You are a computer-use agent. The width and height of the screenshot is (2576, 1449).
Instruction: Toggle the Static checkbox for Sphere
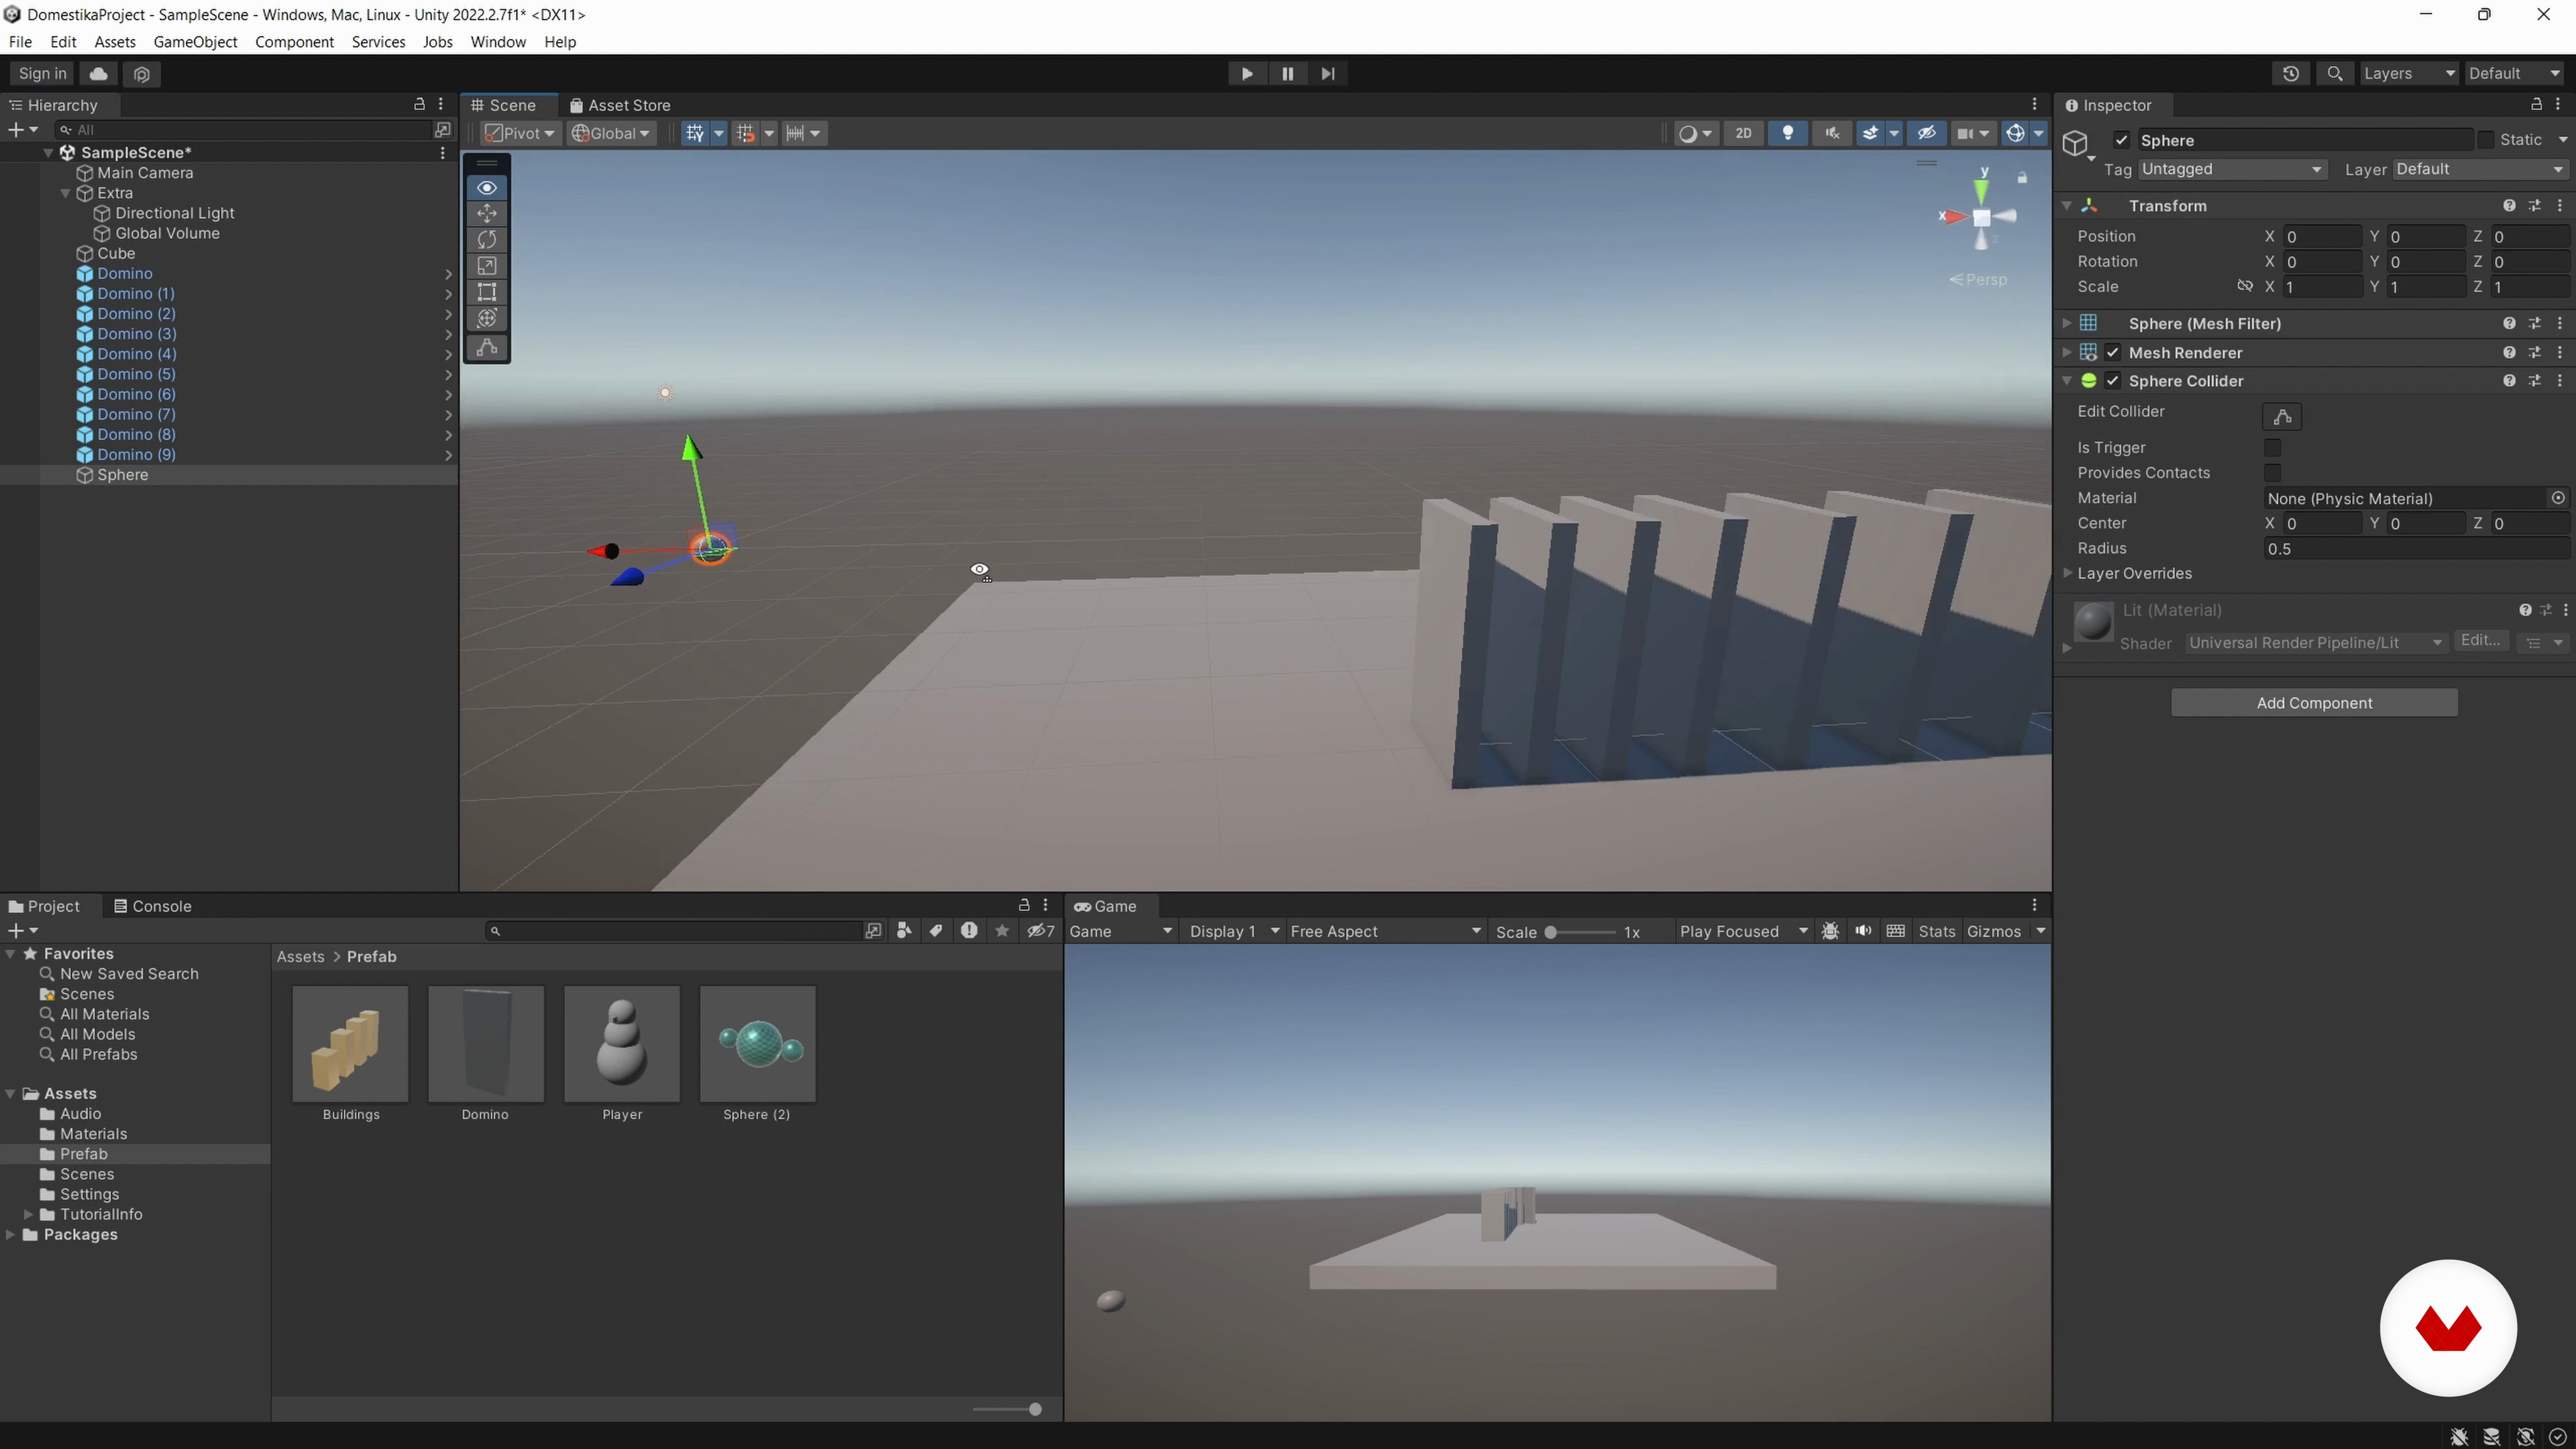pyautogui.click(x=2486, y=140)
